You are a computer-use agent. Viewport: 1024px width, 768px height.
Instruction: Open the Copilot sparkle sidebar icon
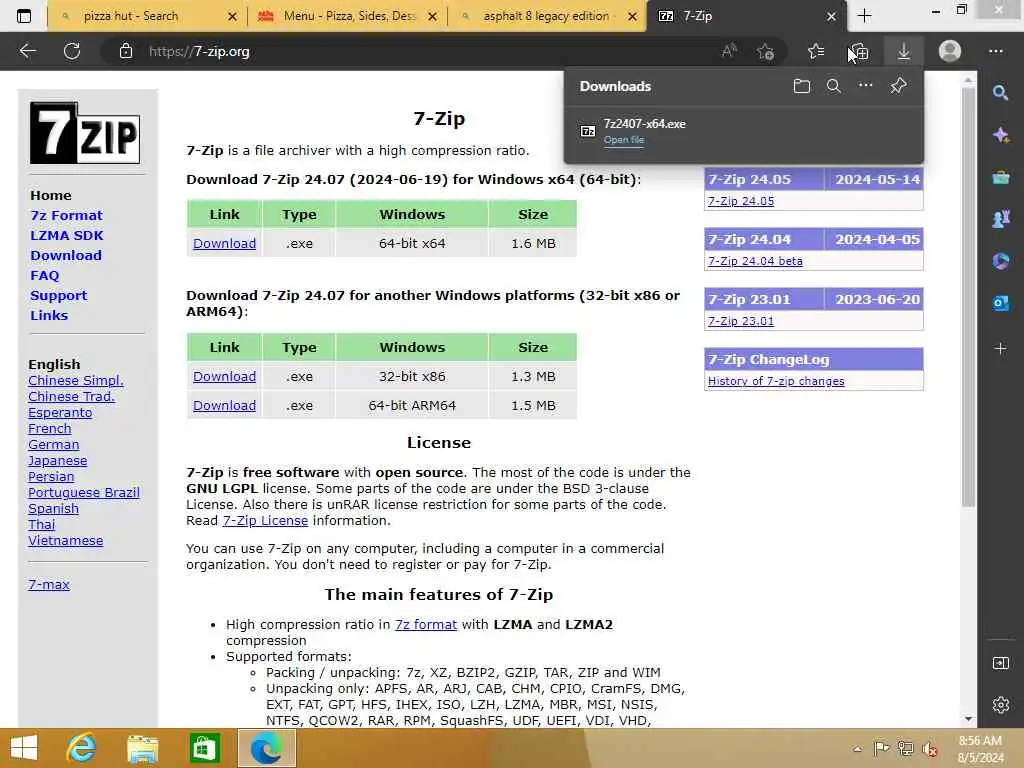click(x=1000, y=135)
